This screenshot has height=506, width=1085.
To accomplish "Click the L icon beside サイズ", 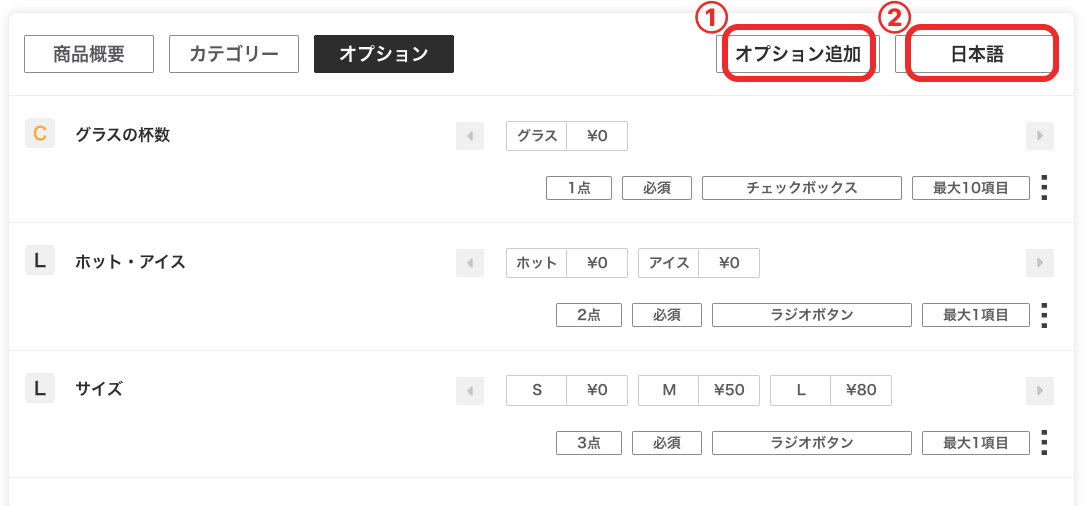I will tap(39, 389).
